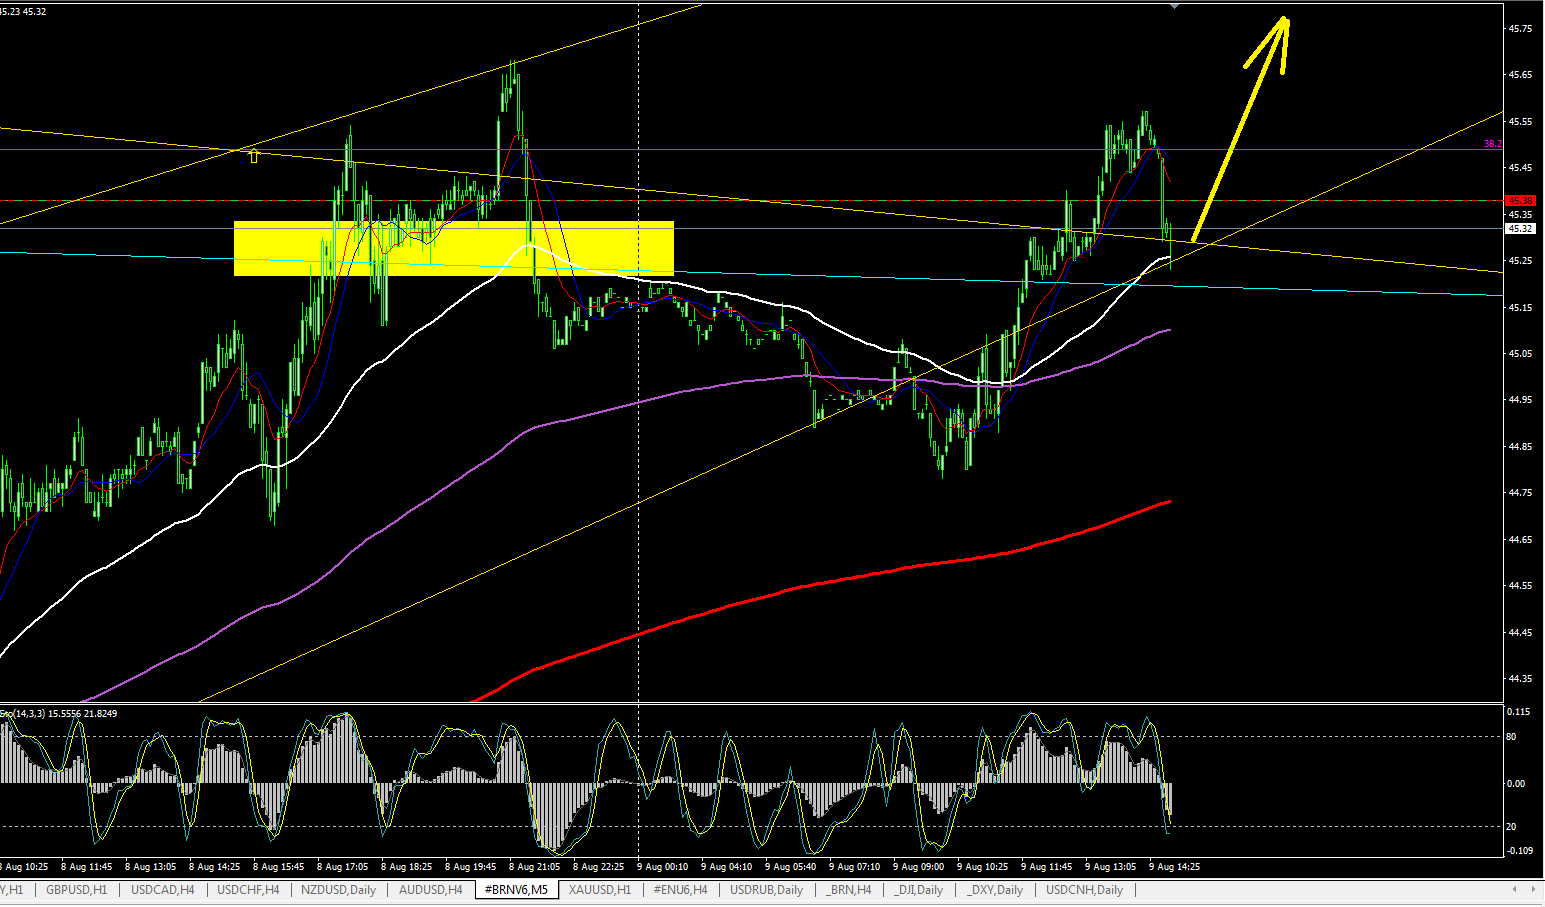Click the 44.35 price scale value
The image size is (1545, 907).
(1520, 679)
